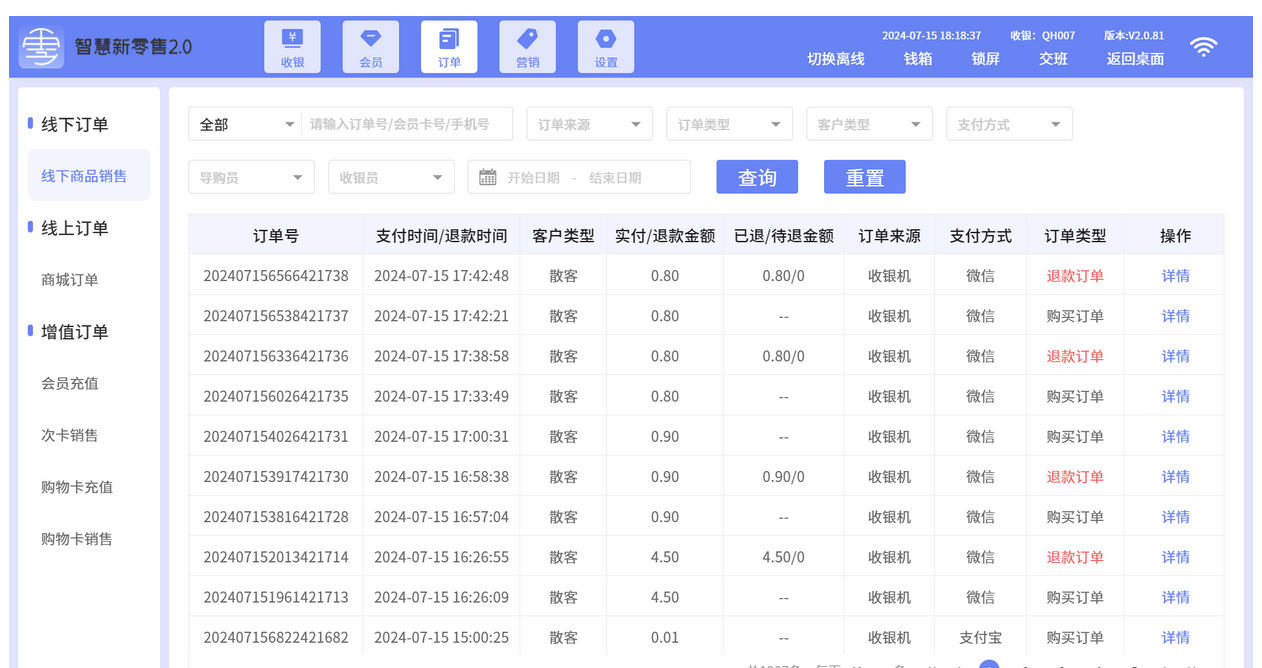The image size is (1262, 668).
Task: Click the 智慧新零售 app logo
Action: 41,47
